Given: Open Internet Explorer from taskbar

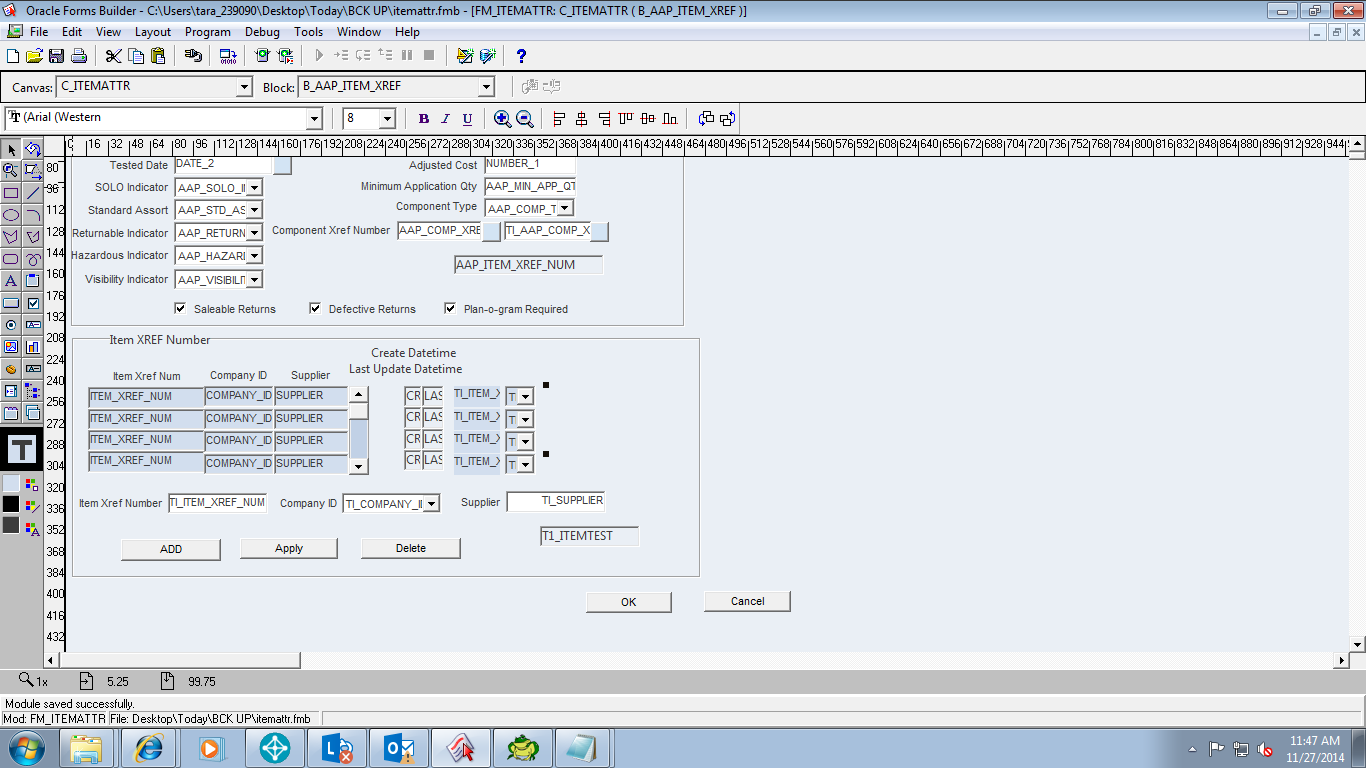Looking at the screenshot, I should click(149, 748).
